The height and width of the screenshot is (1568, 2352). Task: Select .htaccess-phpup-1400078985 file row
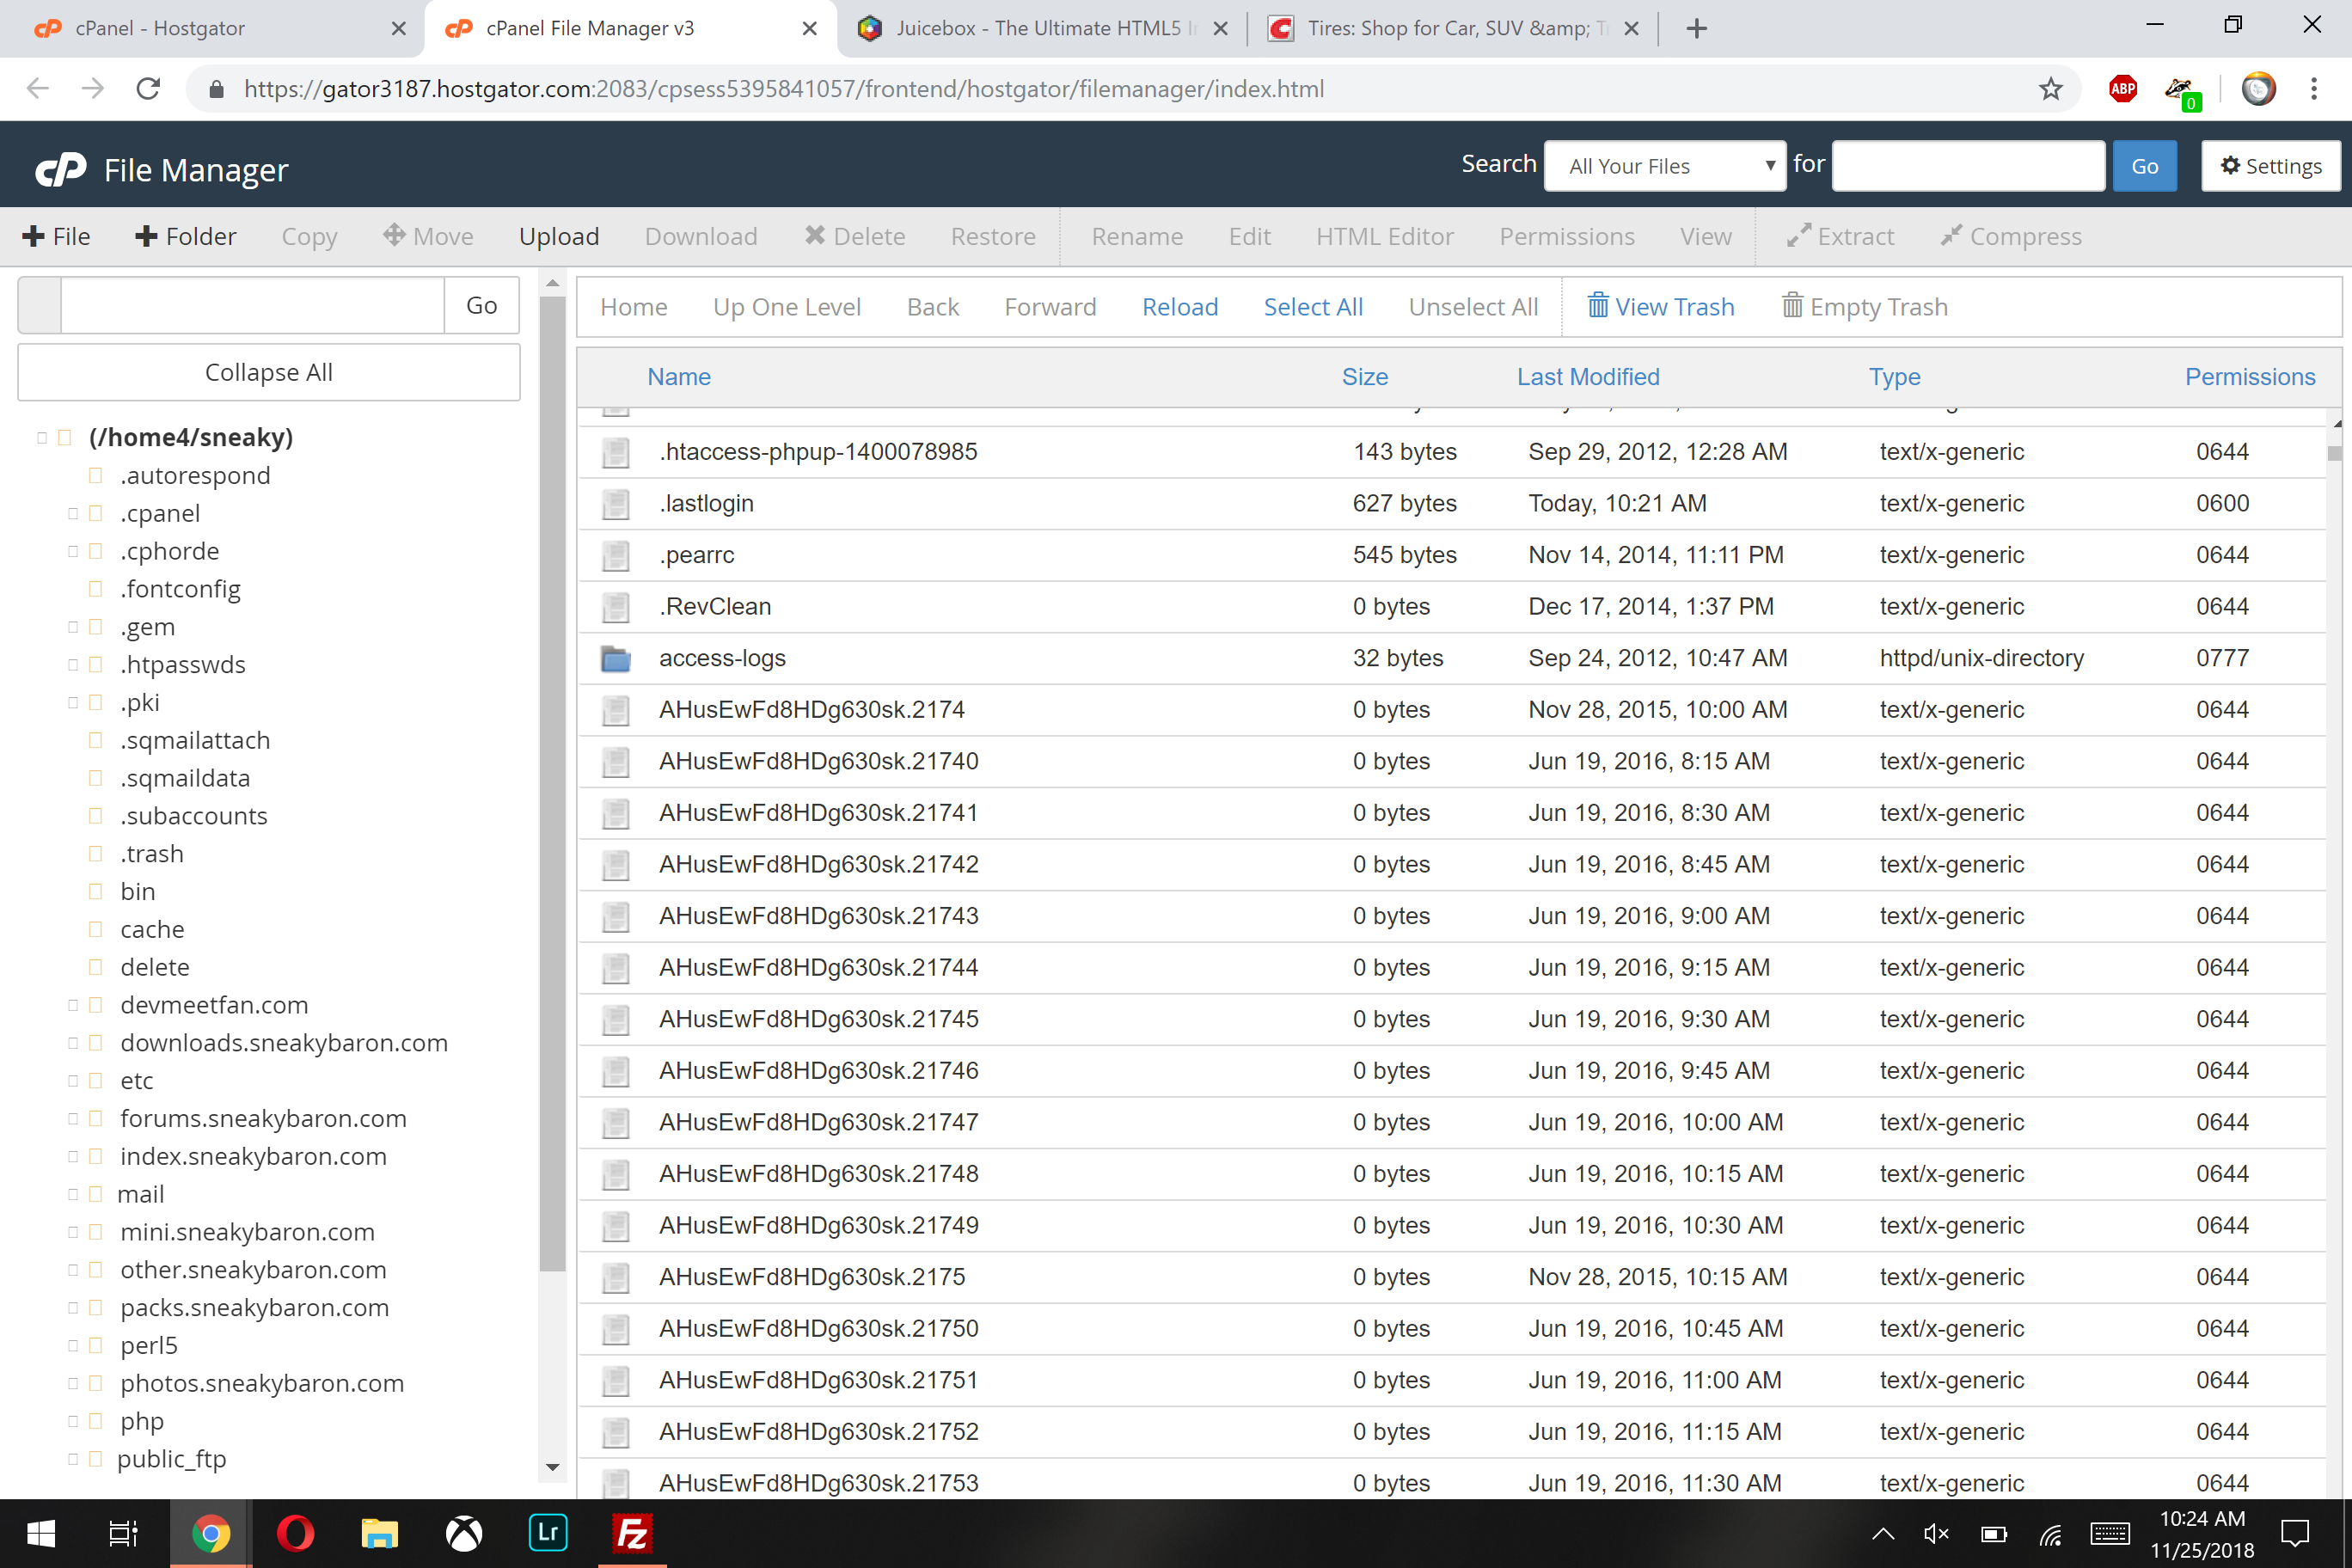(1451, 452)
